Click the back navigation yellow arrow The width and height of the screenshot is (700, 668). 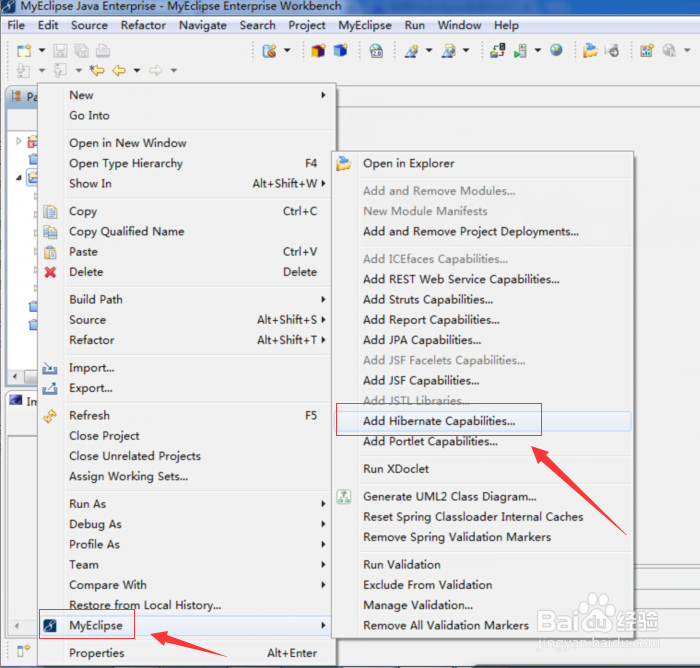click(x=119, y=71)
